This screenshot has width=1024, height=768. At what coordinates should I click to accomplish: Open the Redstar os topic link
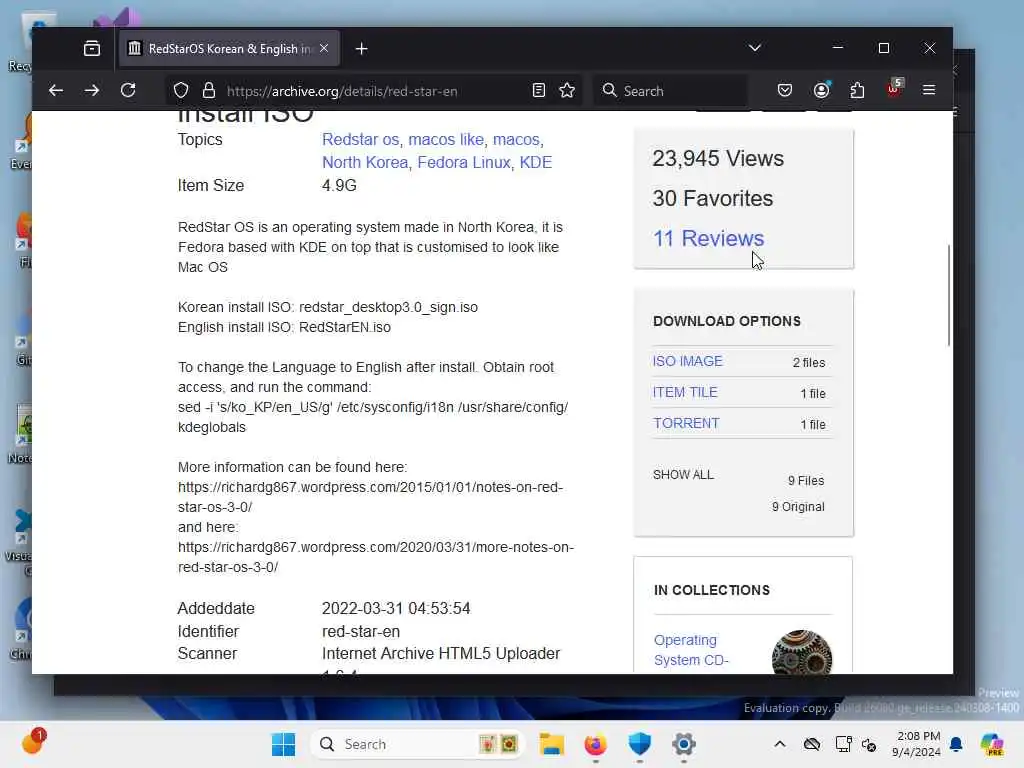(x=360, y=140)
